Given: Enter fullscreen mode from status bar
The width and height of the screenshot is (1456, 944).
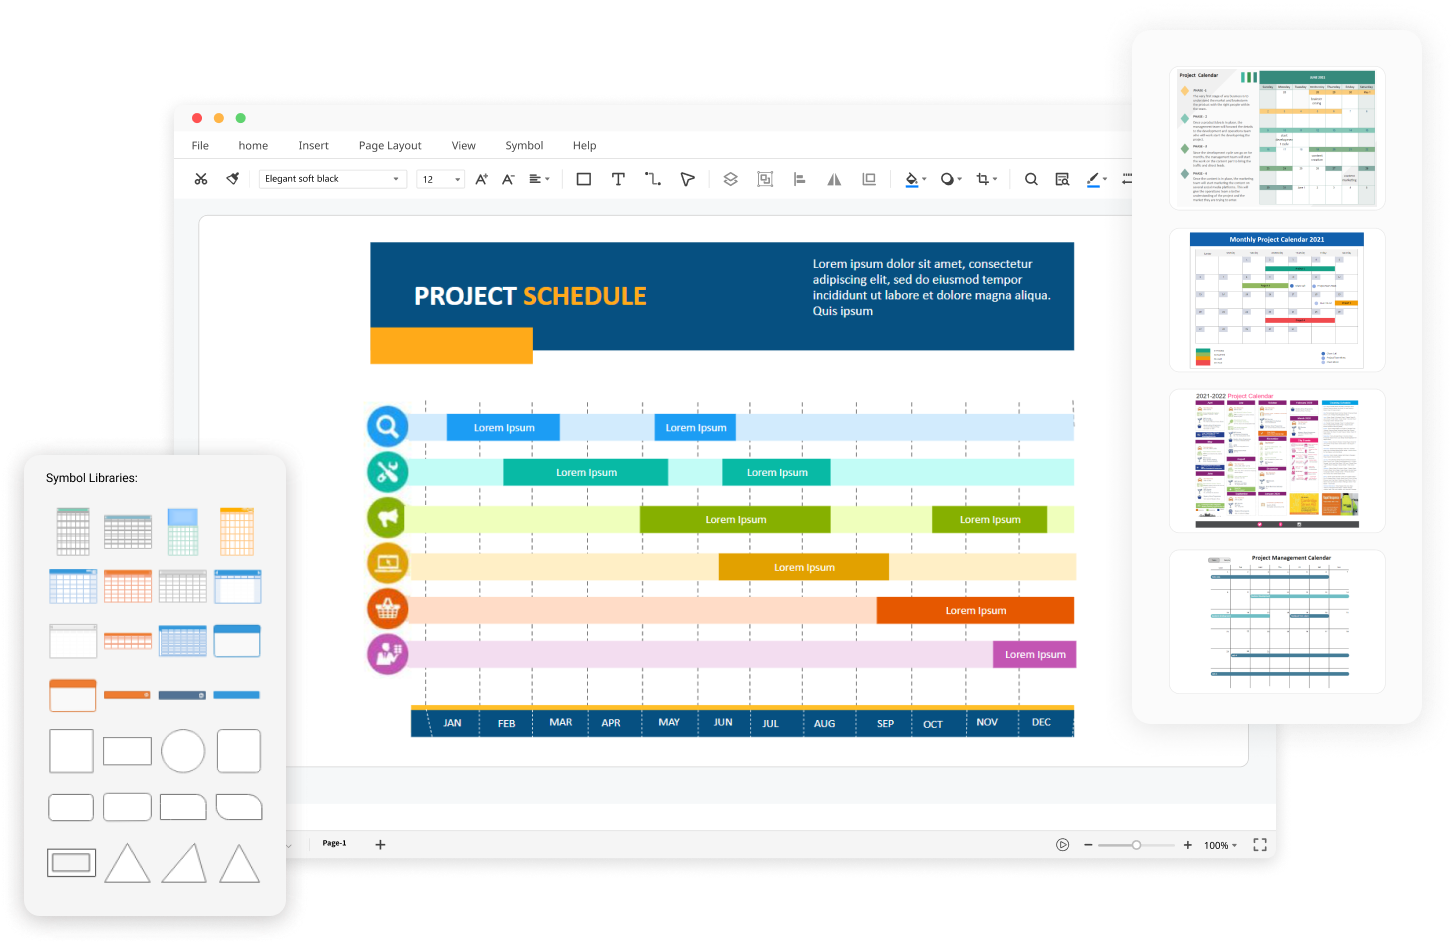Looking at the screenshot, I should 1260,845.
